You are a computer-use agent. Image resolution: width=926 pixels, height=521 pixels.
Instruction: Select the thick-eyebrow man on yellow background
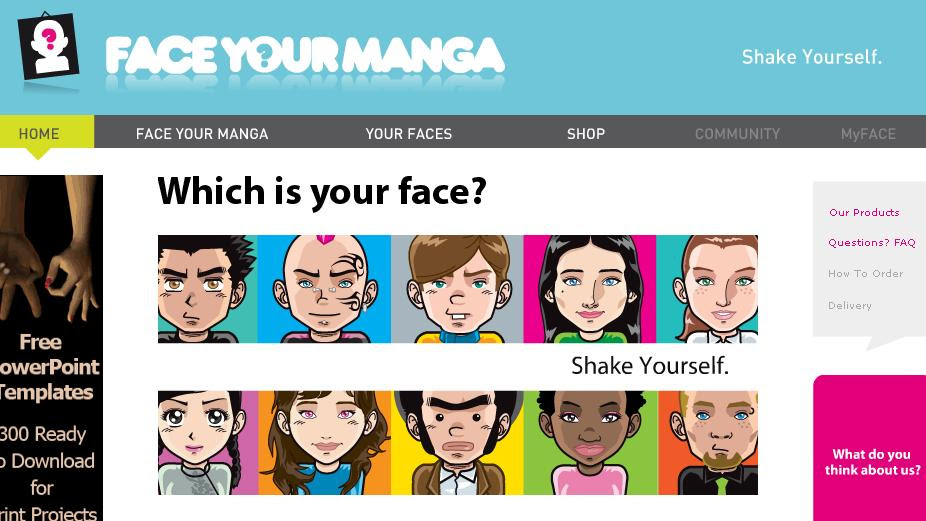pyautogui.click(x=457, y=442)
